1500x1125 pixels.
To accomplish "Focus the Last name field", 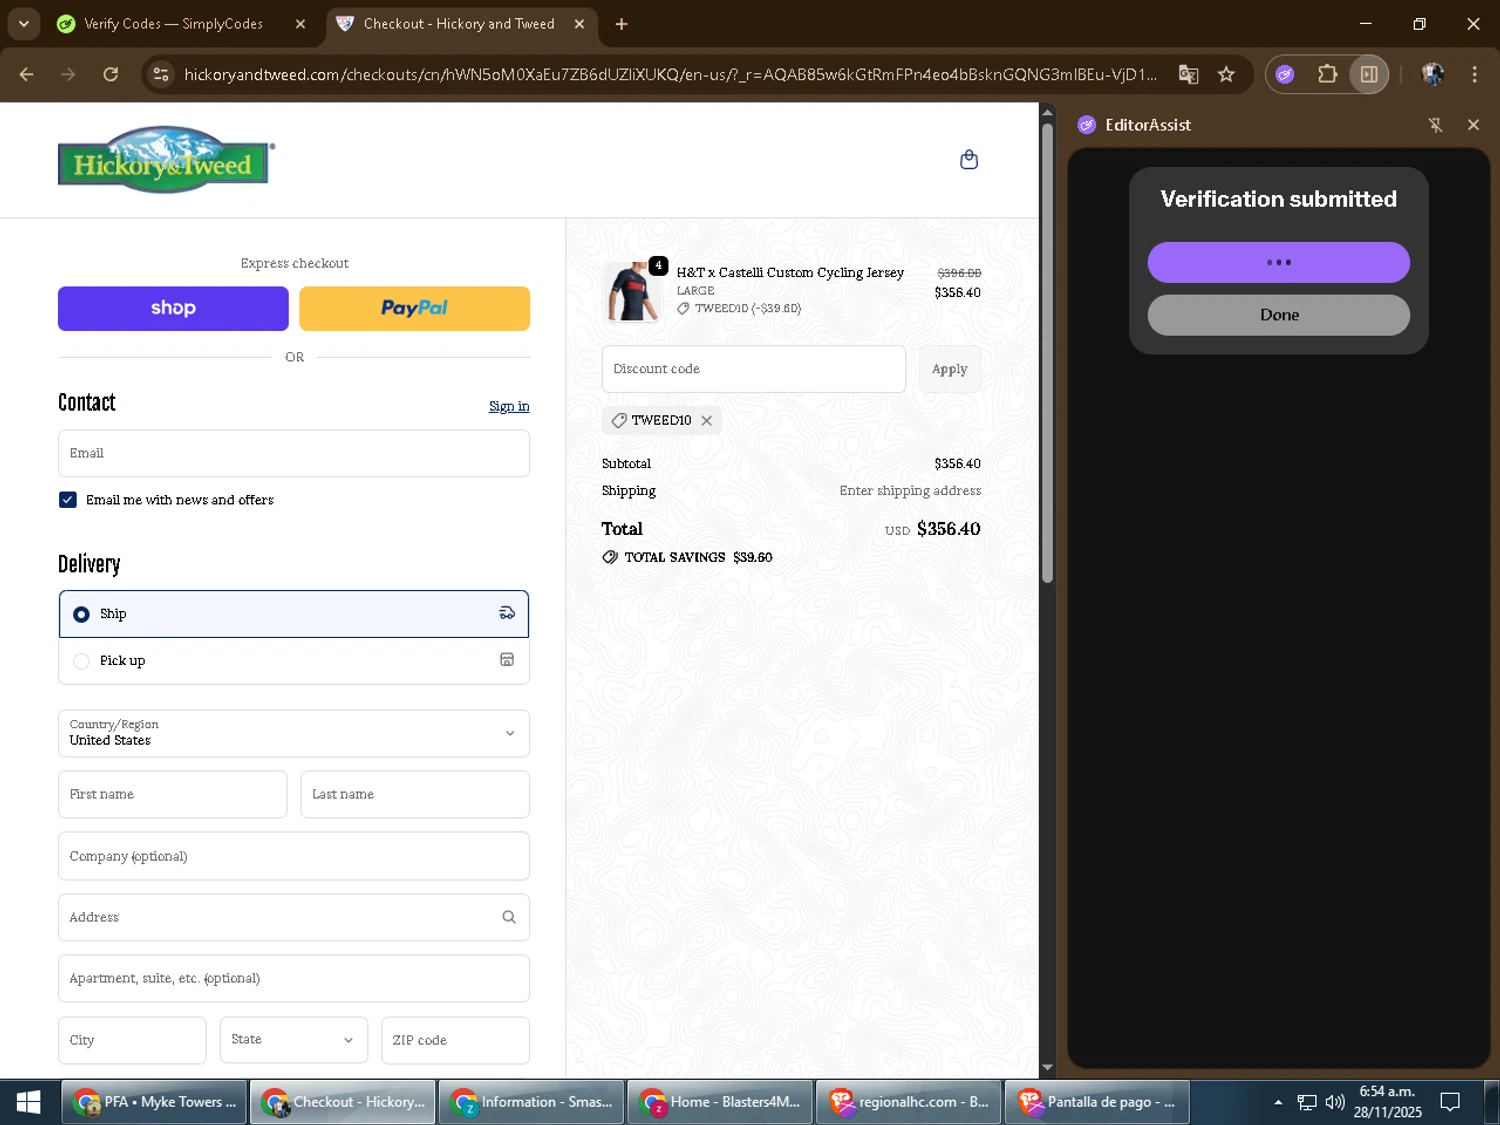I will tap(415, 794).
